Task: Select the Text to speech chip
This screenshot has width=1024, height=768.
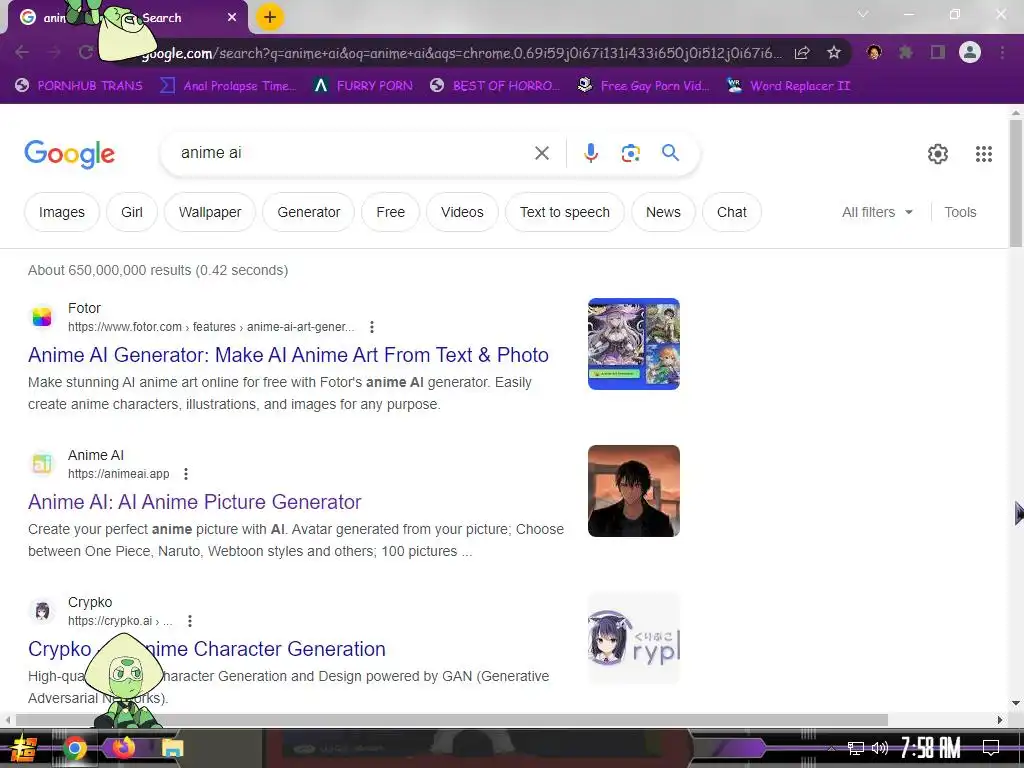Action: (564, 212)
